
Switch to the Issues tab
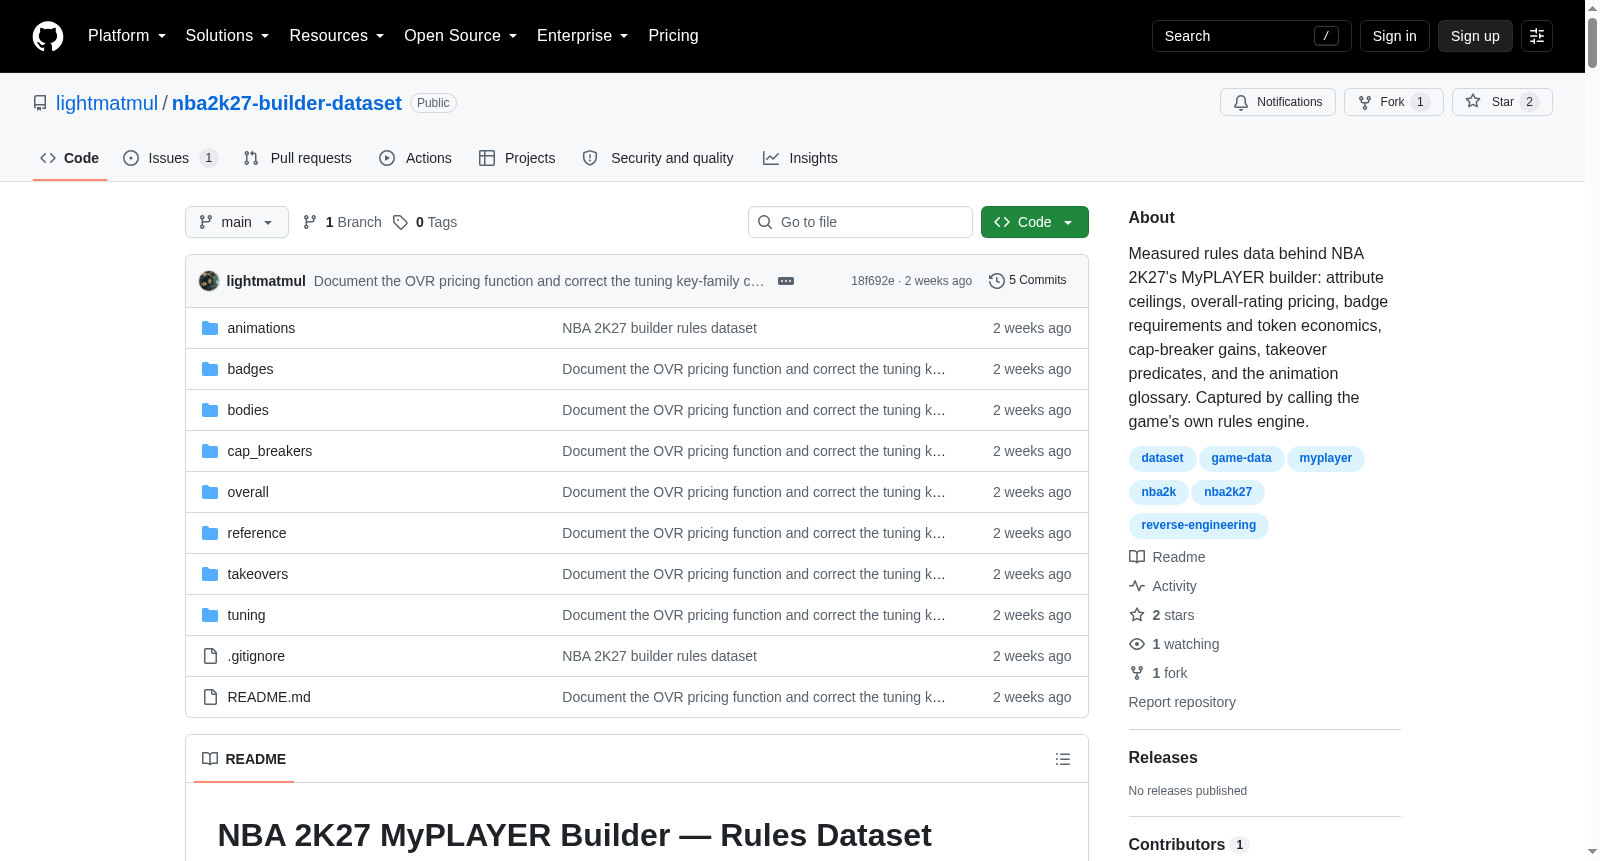[170, 158]
